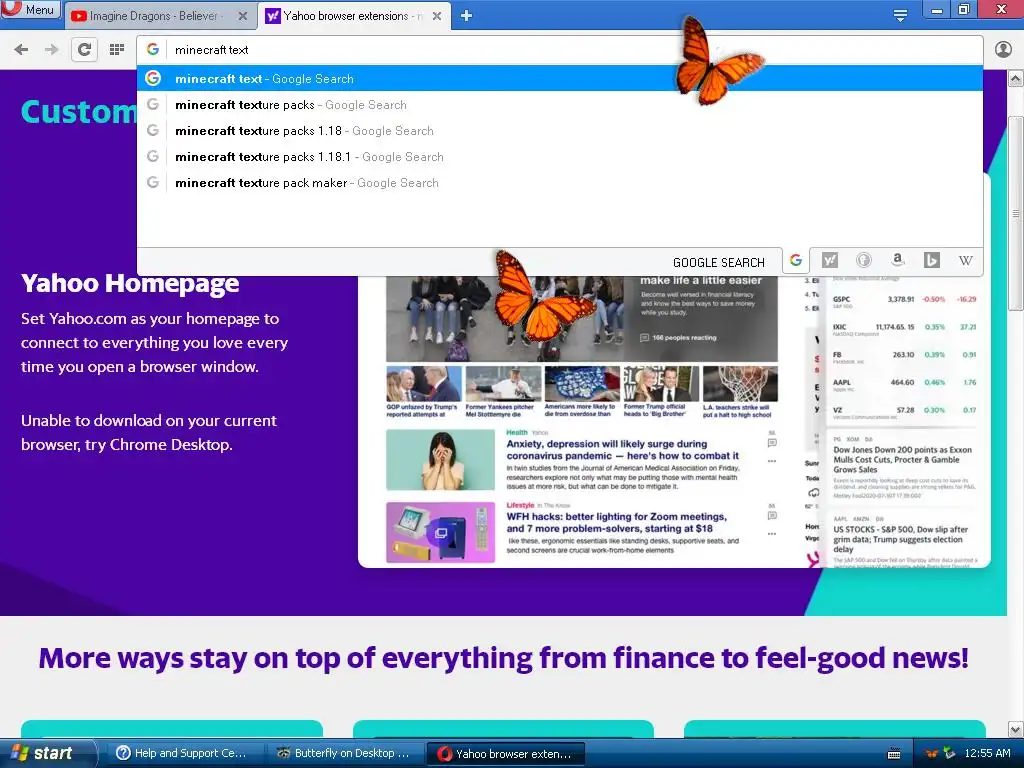This screenshot has height=768, width=1024.
Task: Switch to Yahoo browser extensions taskbar item
Action: (505, 754)
